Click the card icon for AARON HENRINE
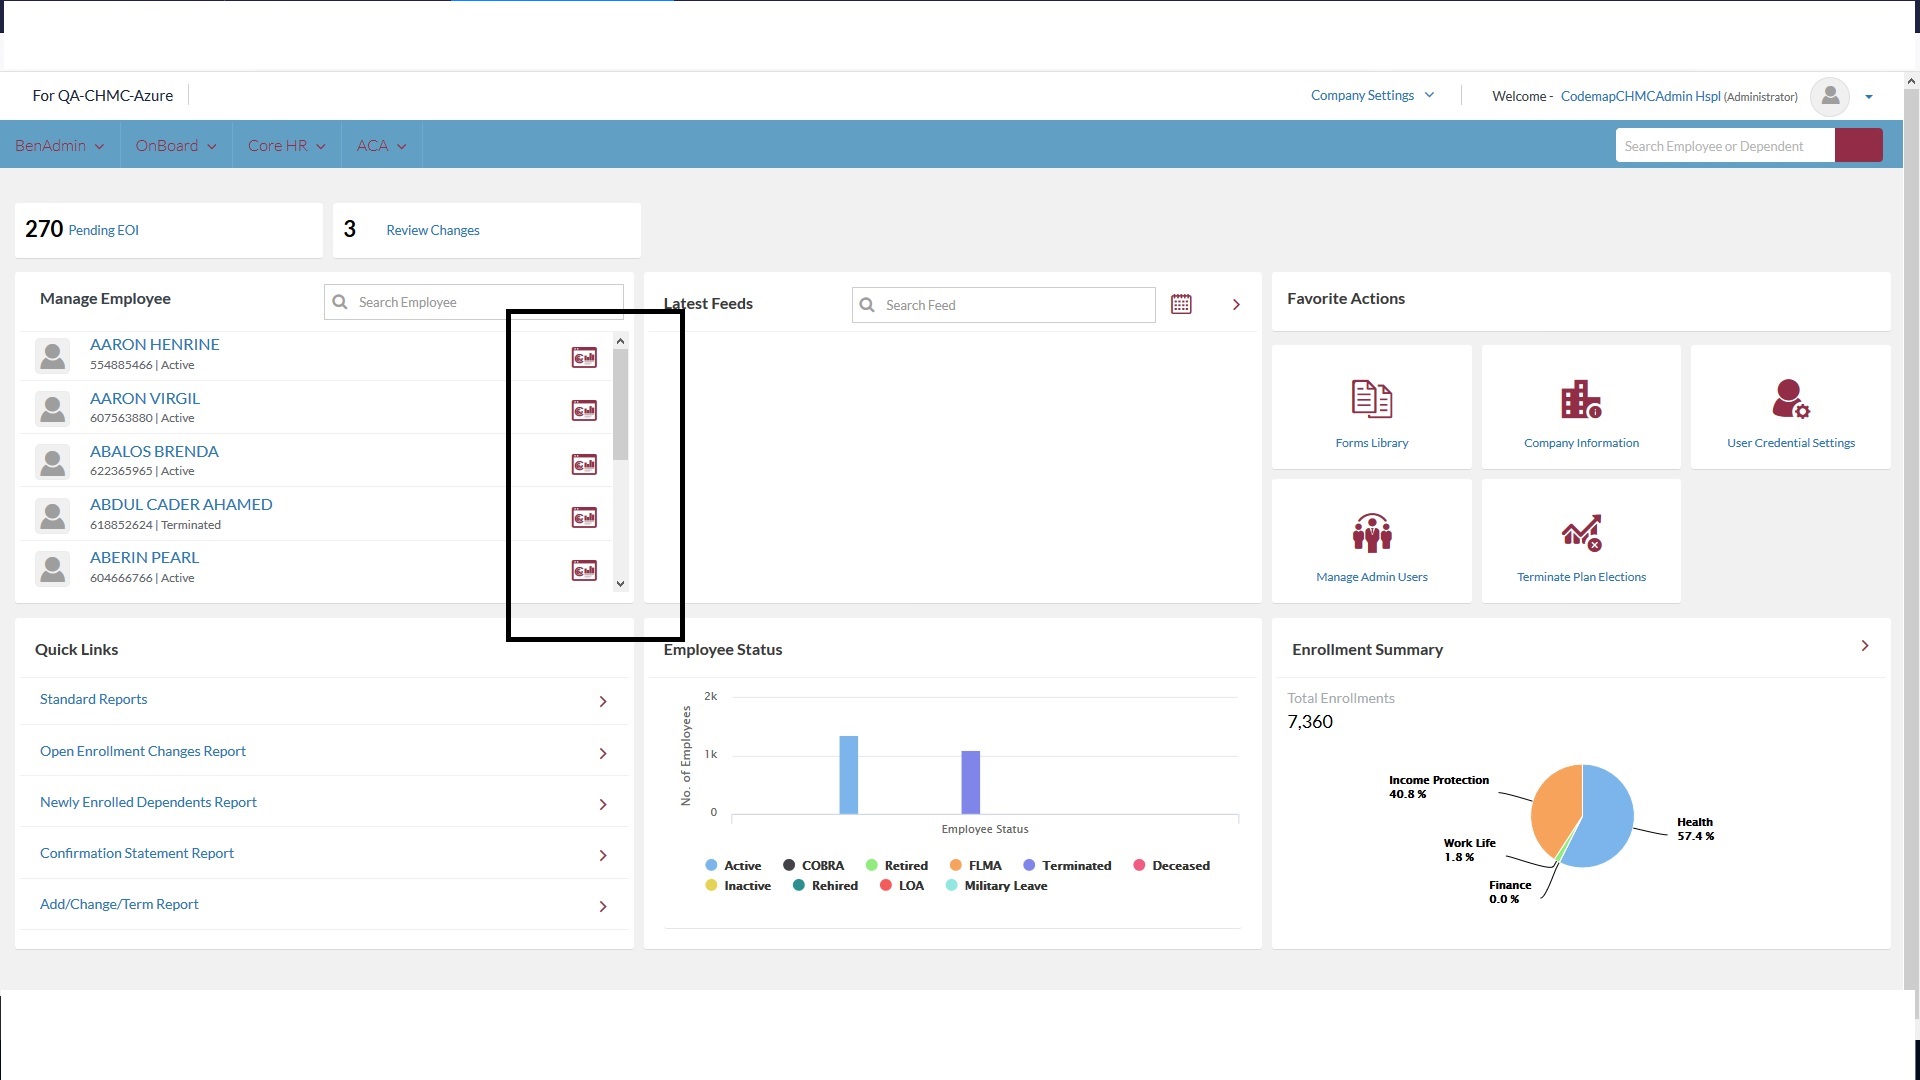This screenshot has height=1080, width=1920. pos(584,357)
